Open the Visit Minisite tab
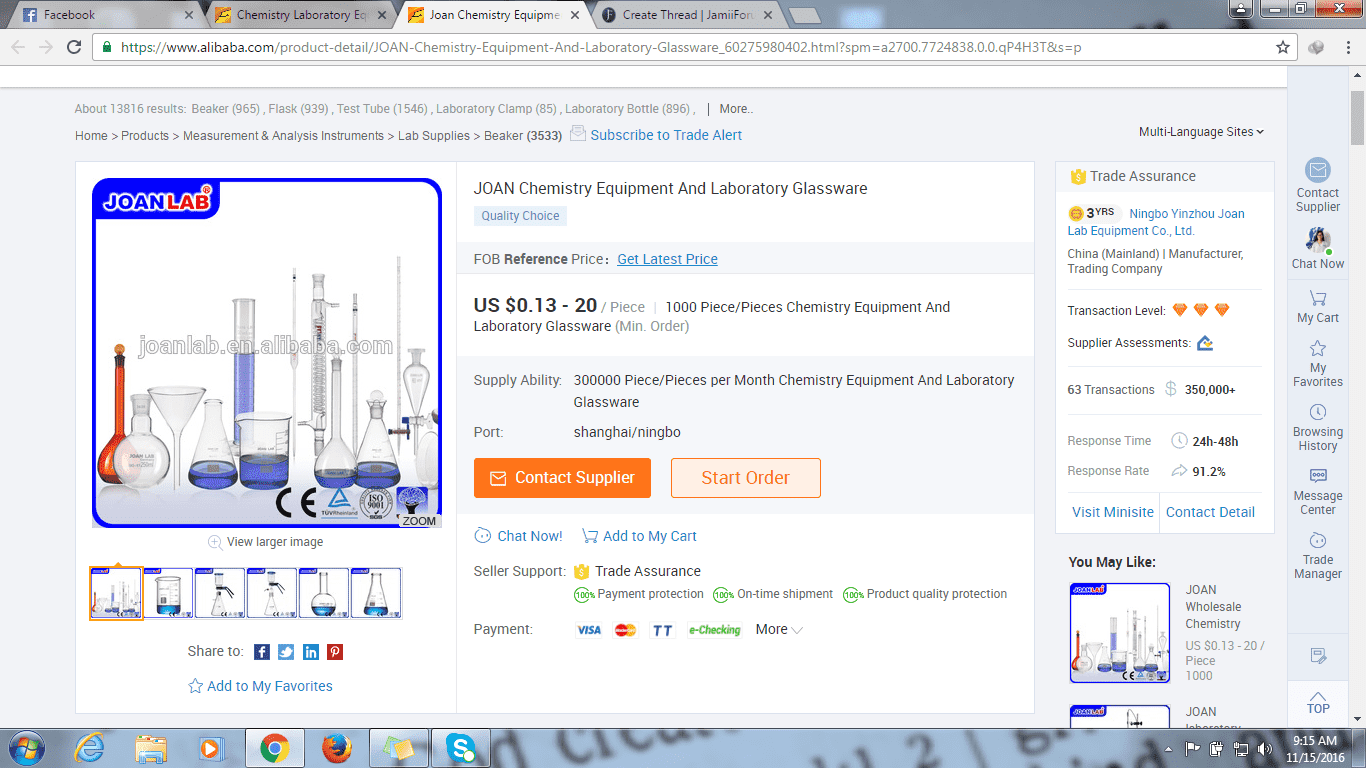The image size is (1366, 768). tap(1113, 512)
